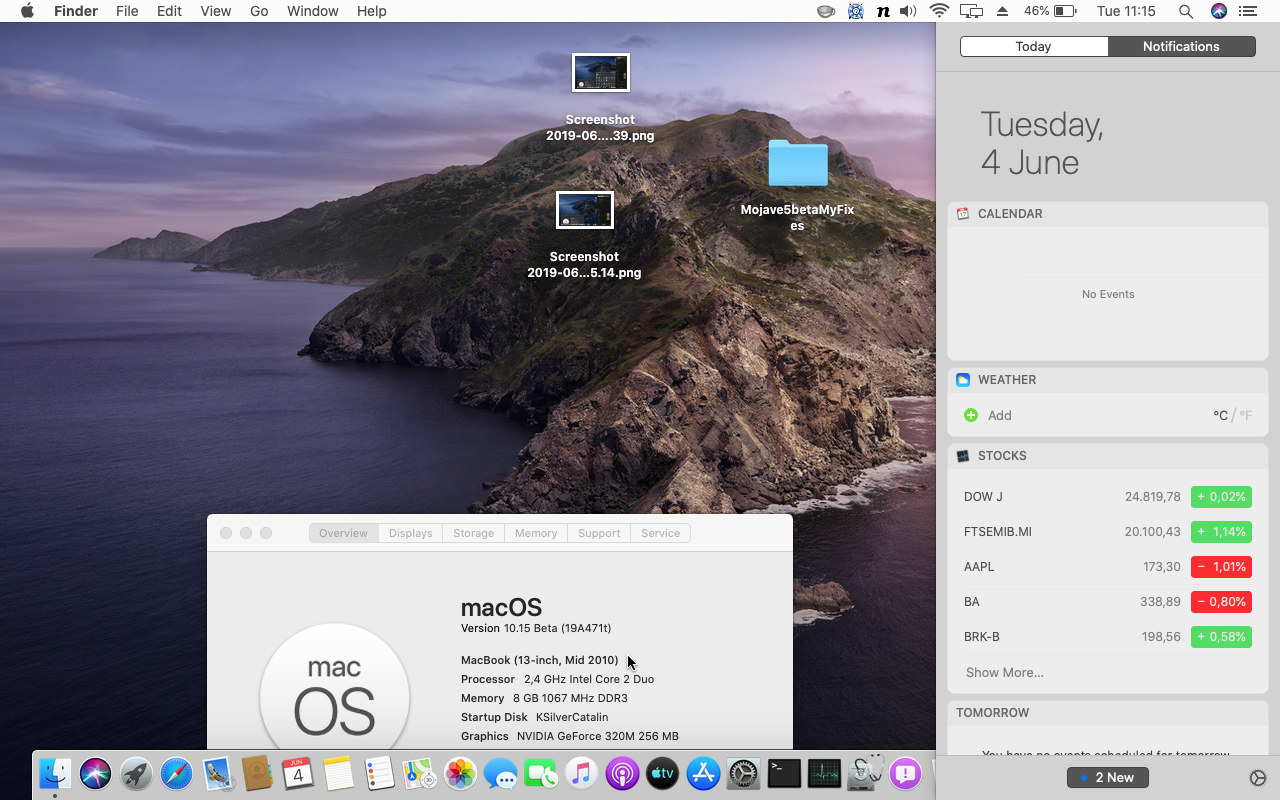This screenshot has height=800, width=1280.
Task: Open Disk Utility in Dock
Action: click(x=865, y=773)
